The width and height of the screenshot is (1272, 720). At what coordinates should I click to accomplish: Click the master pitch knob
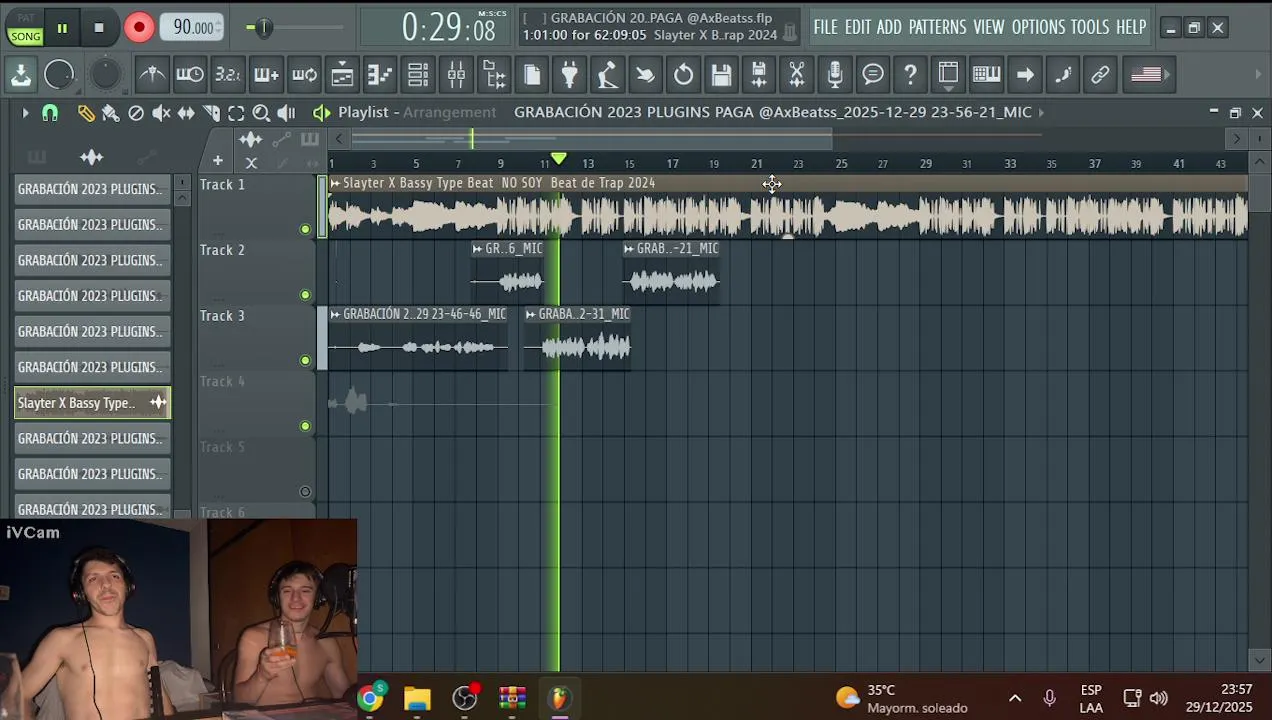[x=105, y=74]
